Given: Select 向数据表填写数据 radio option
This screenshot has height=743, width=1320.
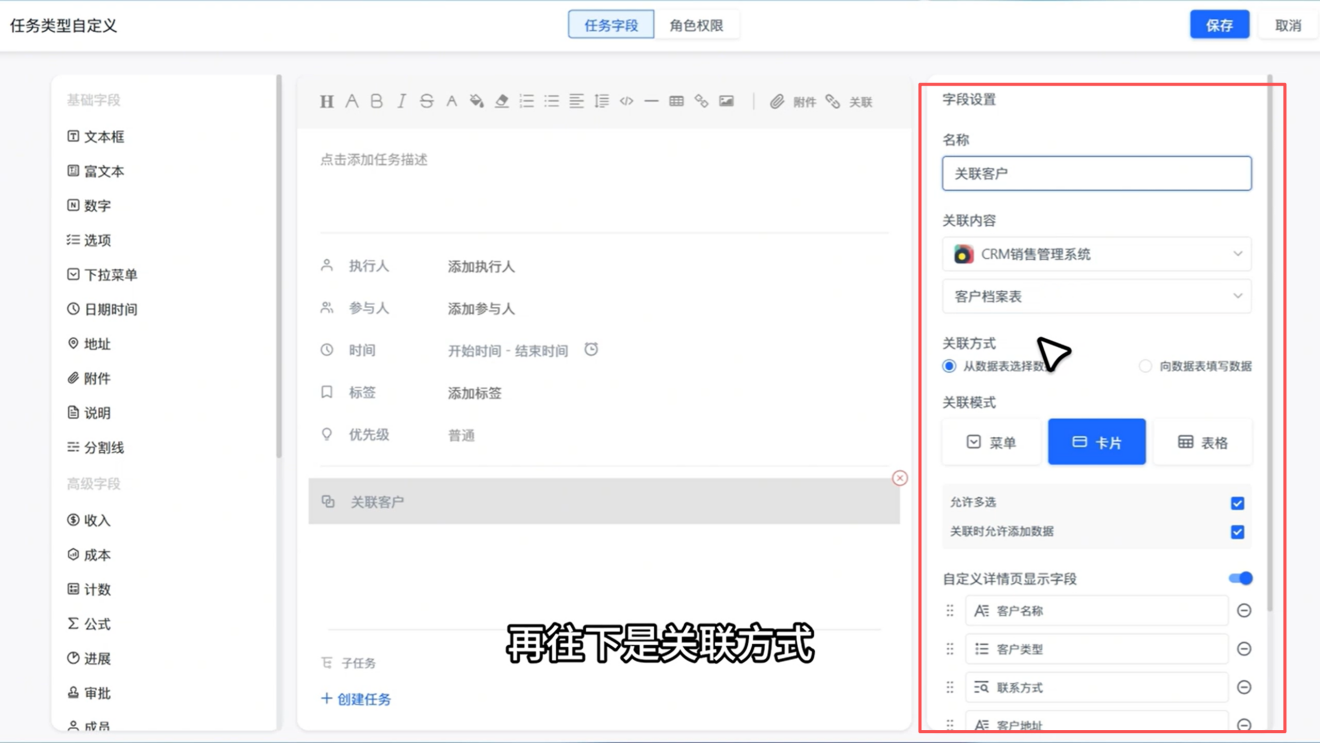Looking at the screenshot, I should tap(1145, 366).
